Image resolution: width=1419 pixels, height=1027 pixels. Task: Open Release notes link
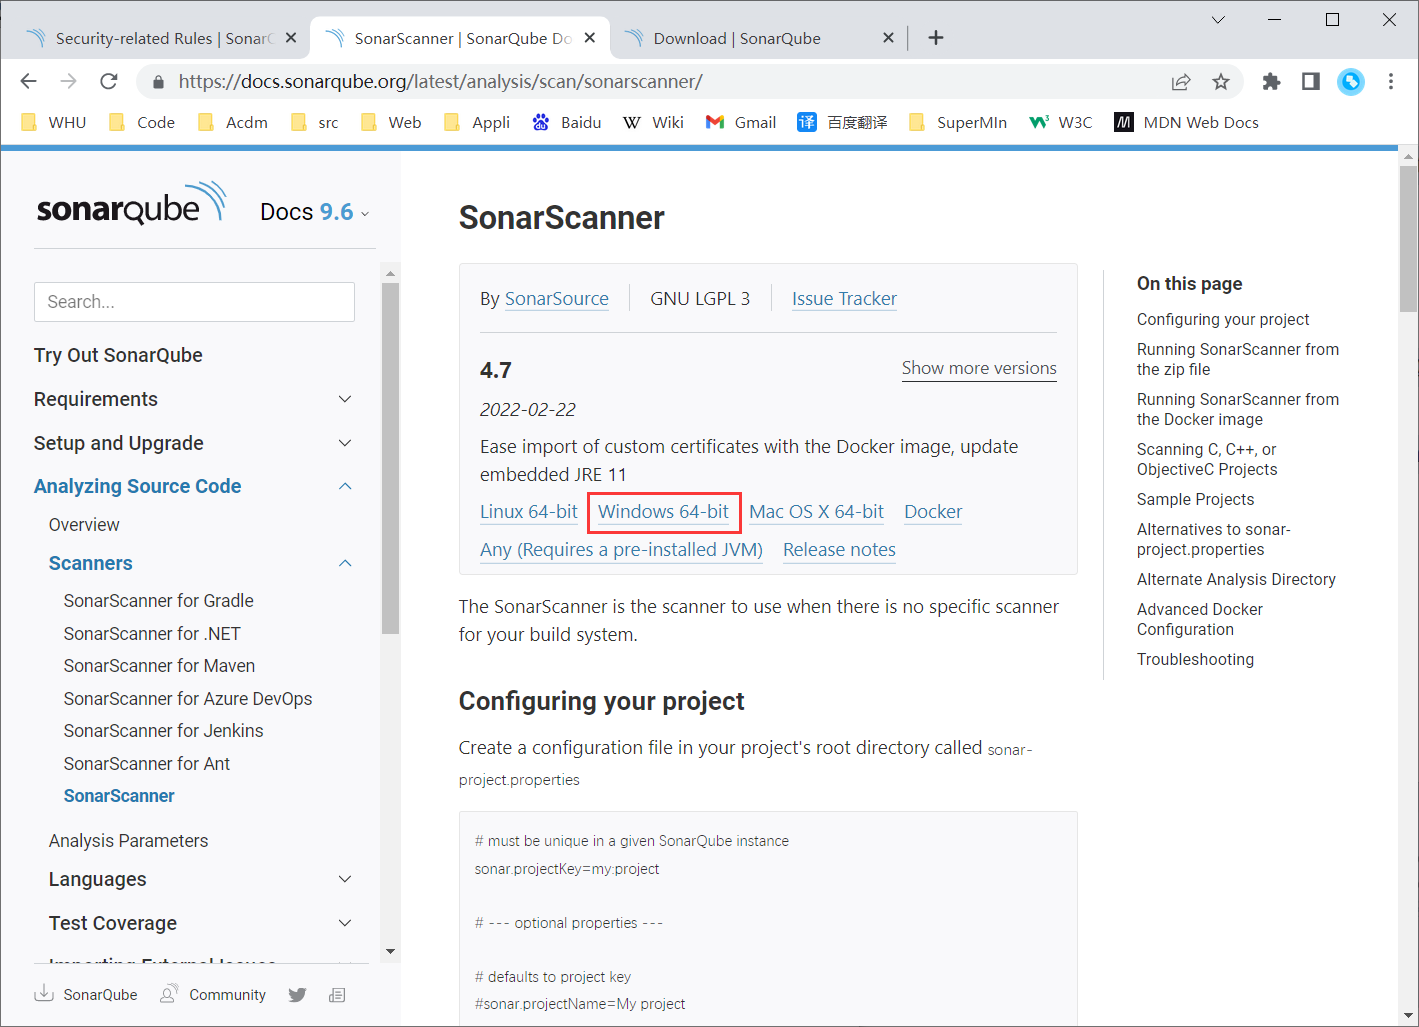pyautogui.click(x=839, y=549)
